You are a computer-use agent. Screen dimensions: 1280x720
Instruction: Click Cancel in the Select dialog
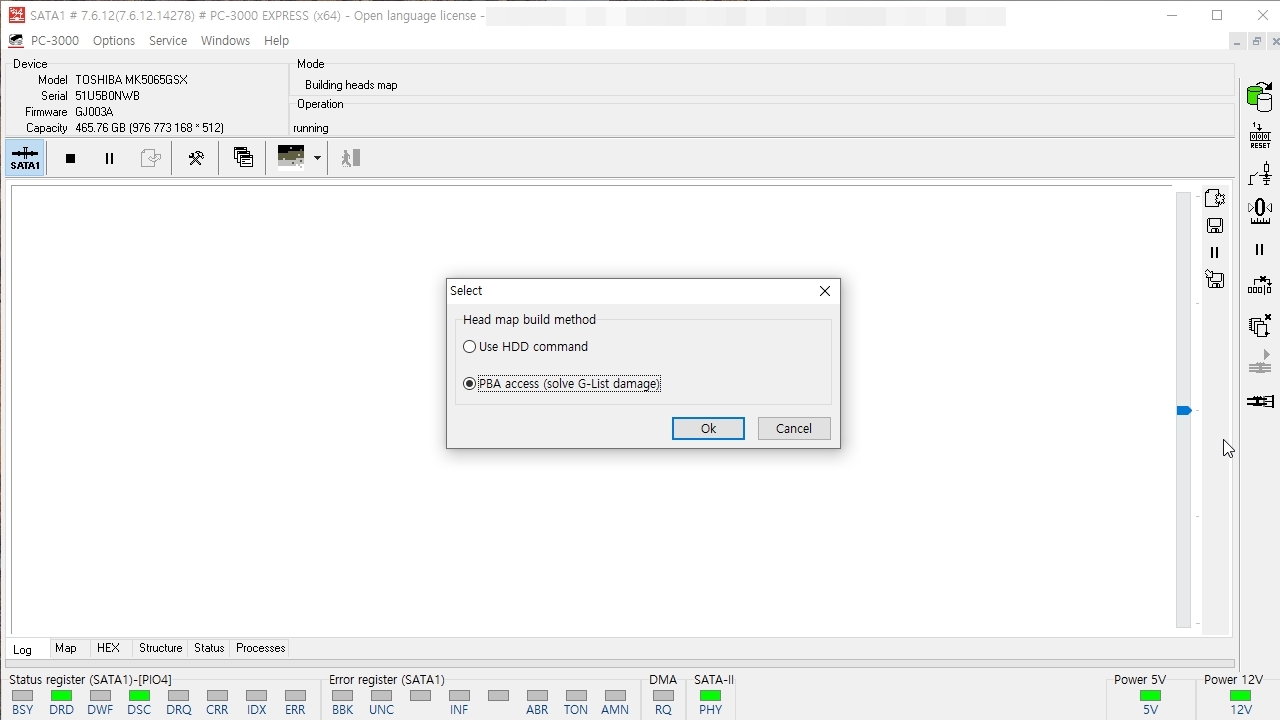(794, 428)
